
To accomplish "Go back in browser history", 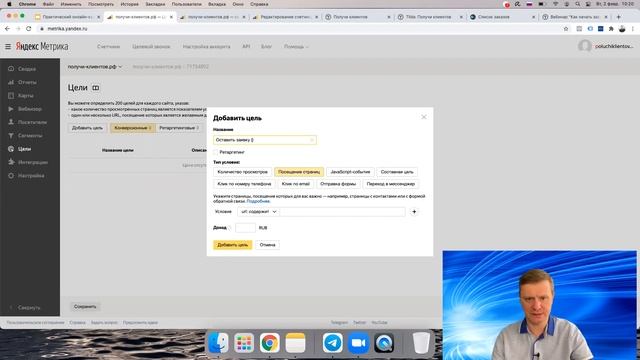I will coord(7,29).
